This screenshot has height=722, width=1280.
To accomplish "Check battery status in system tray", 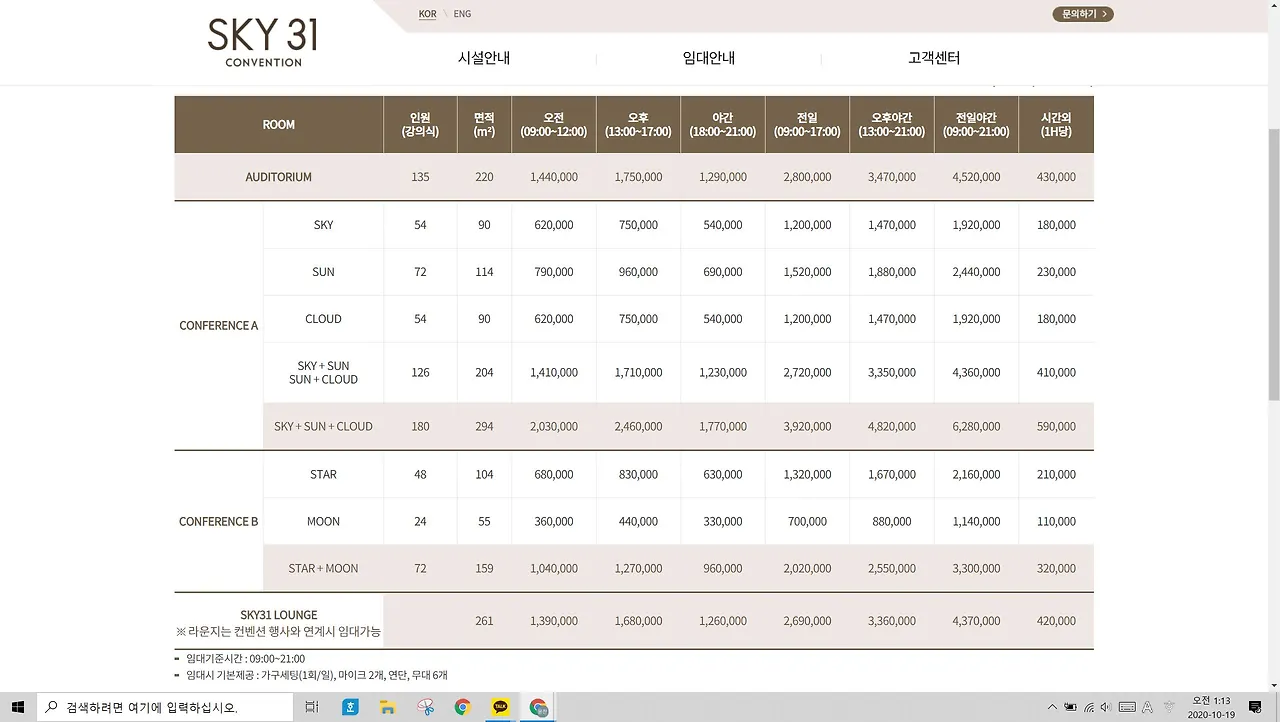I will click(1070, 707).
